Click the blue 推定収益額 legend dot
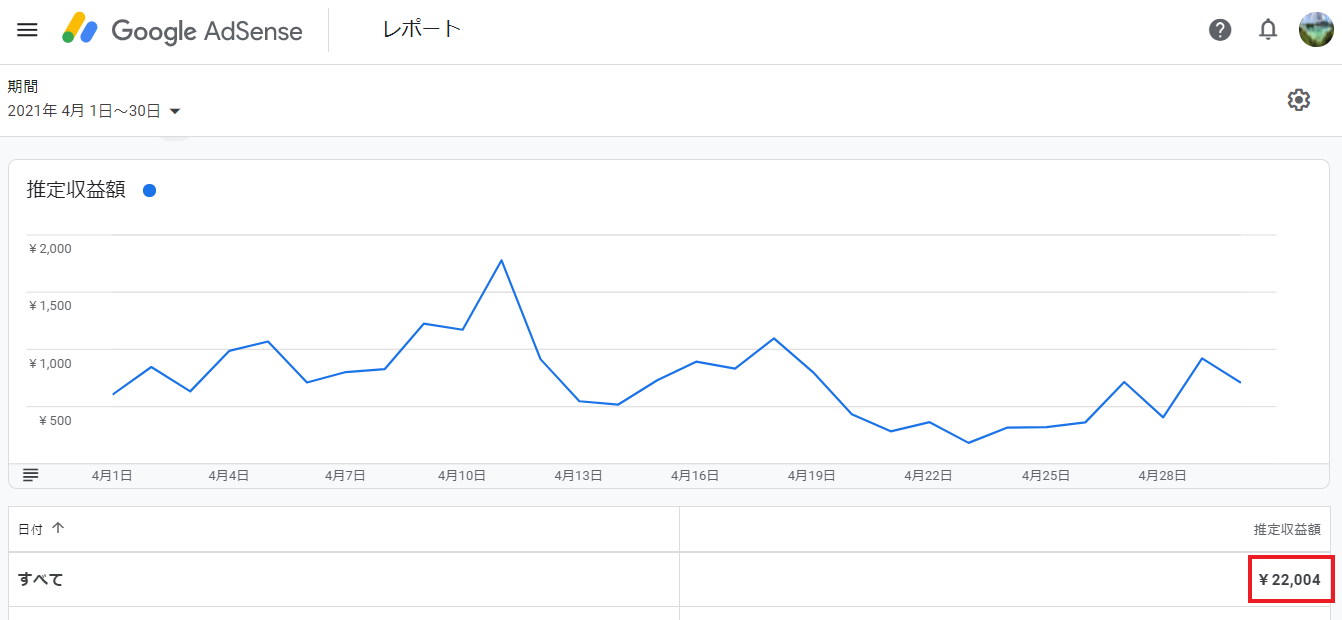The width and height of the screenshot is (1342, 620). (x=149, y=190)
